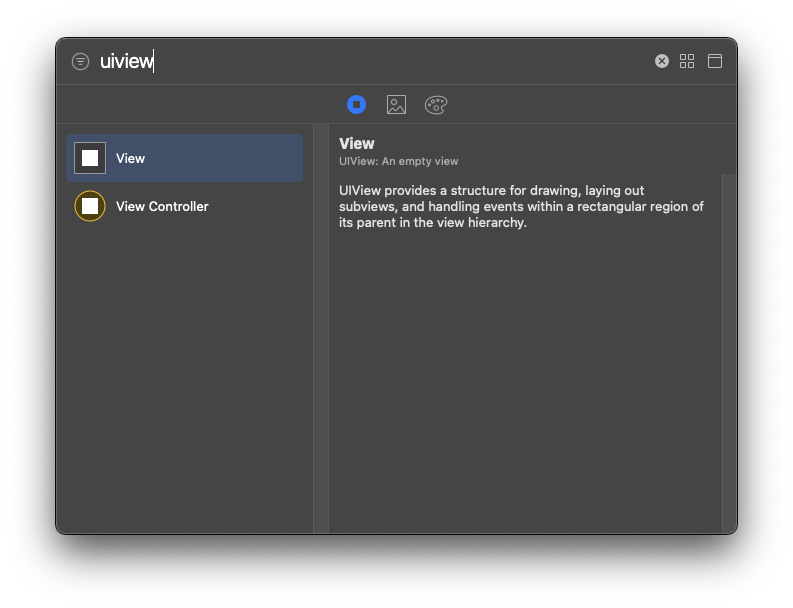
Task: Clear the uiview search text
Action: tap(662, 61)
